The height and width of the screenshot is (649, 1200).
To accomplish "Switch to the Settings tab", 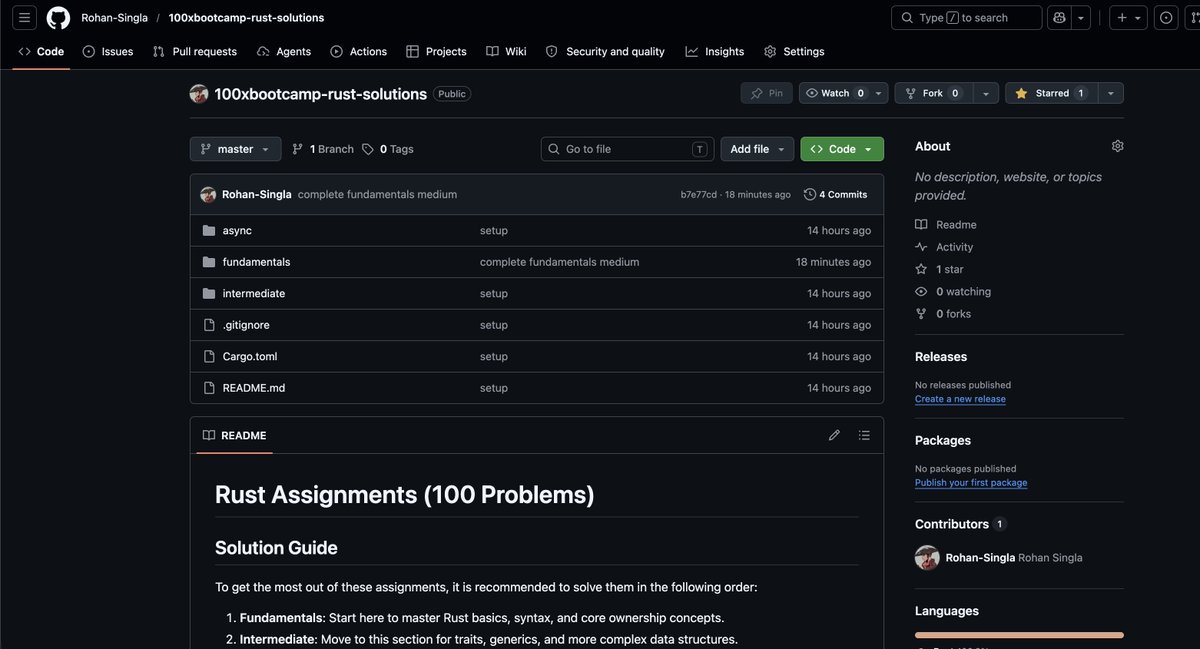I will tap(794, 51).
